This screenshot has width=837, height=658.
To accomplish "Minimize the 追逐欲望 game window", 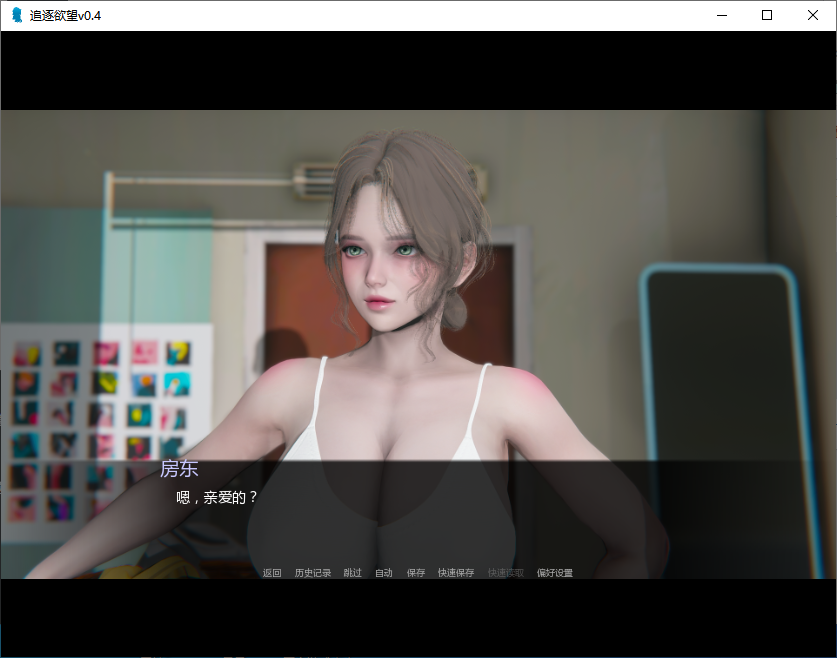I will [722, 15].
